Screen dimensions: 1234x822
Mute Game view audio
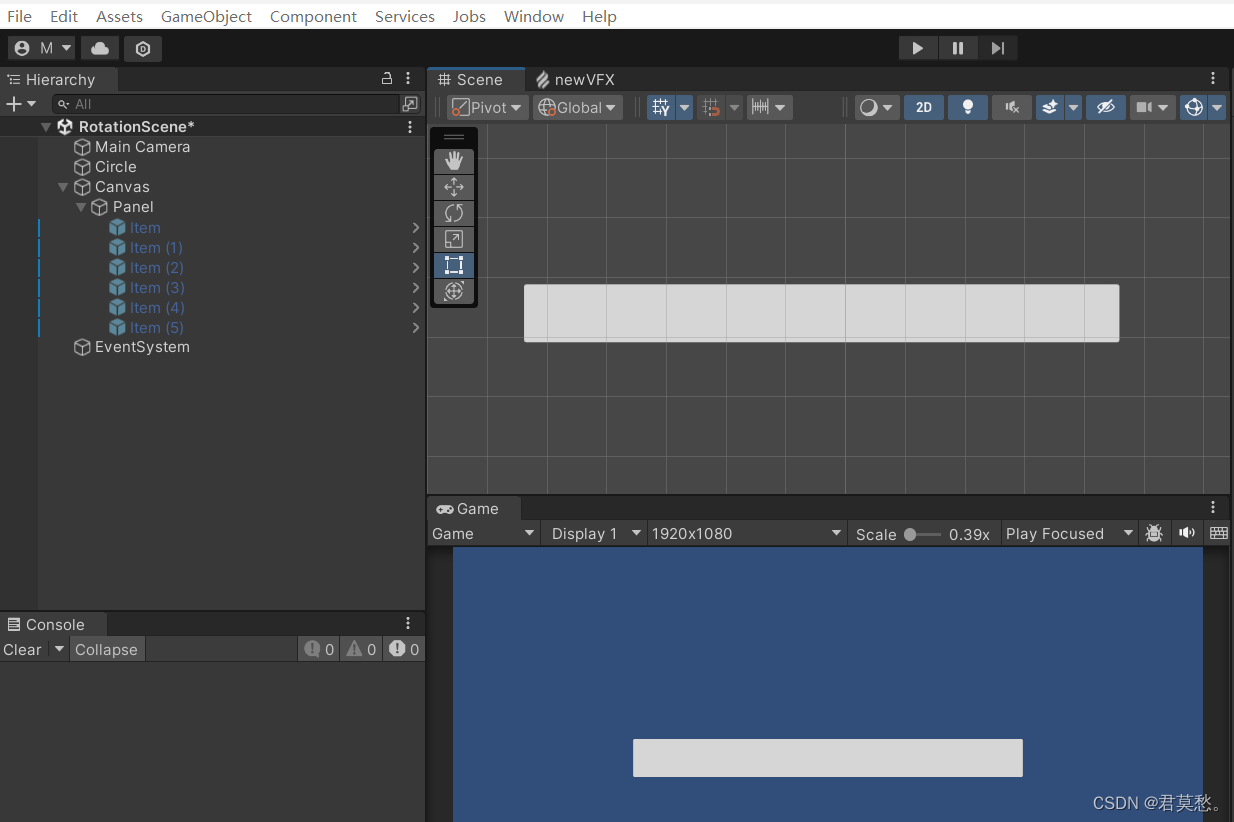coord(1187,533)
